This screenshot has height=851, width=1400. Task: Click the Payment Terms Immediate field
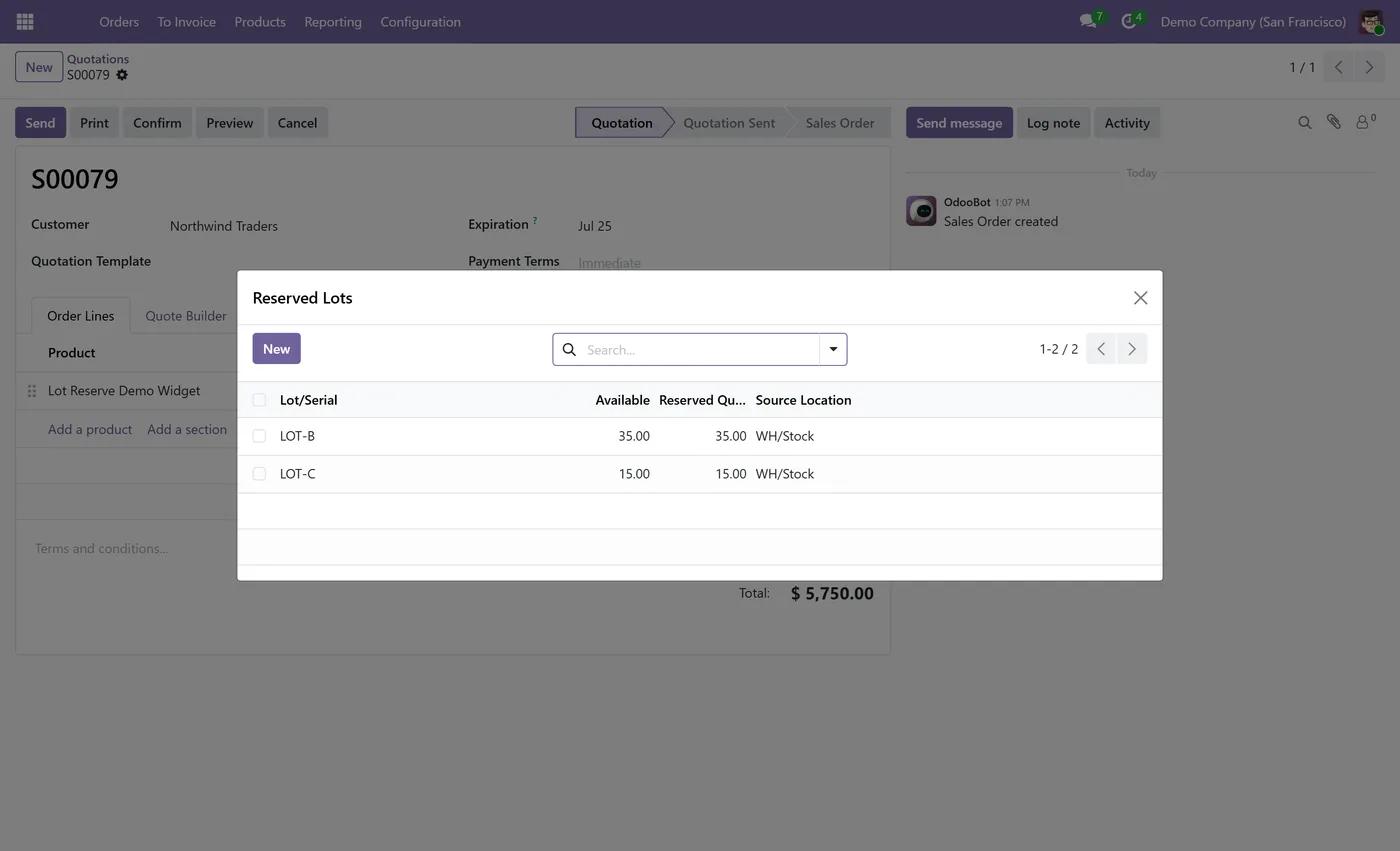[609, 262]
